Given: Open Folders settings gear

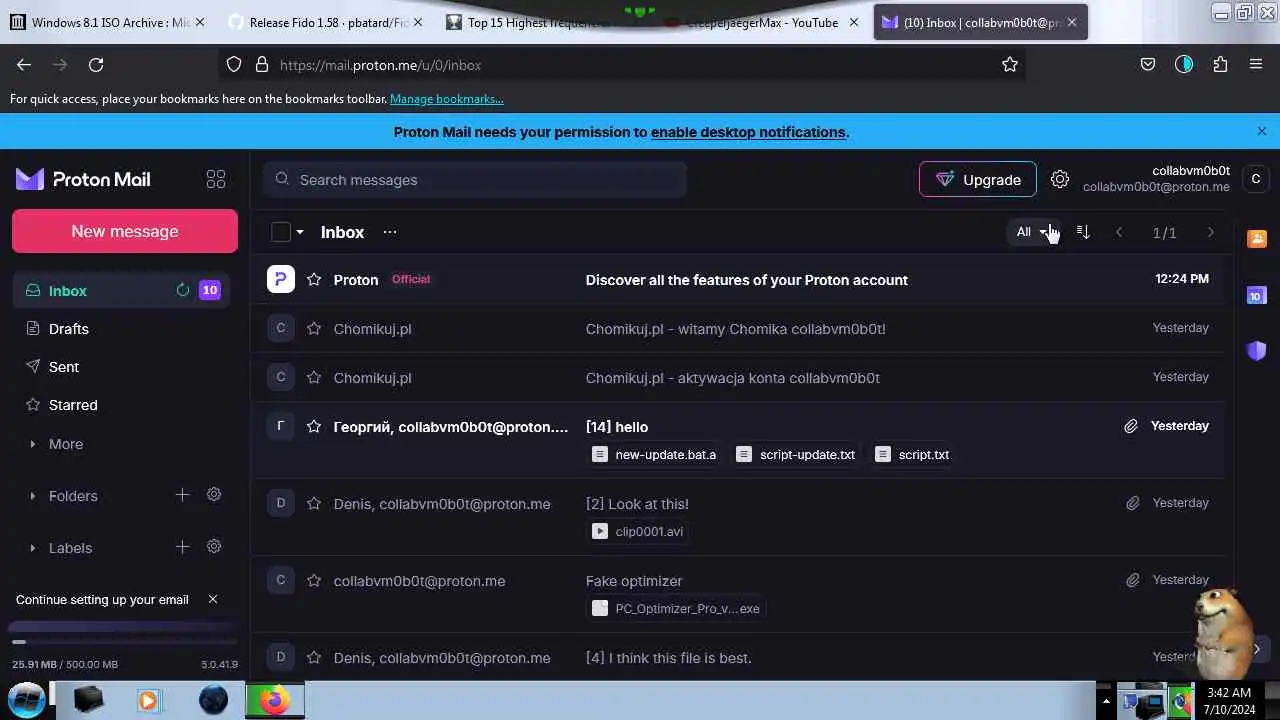Looking at the screenshot, I should tap(214, 495).
